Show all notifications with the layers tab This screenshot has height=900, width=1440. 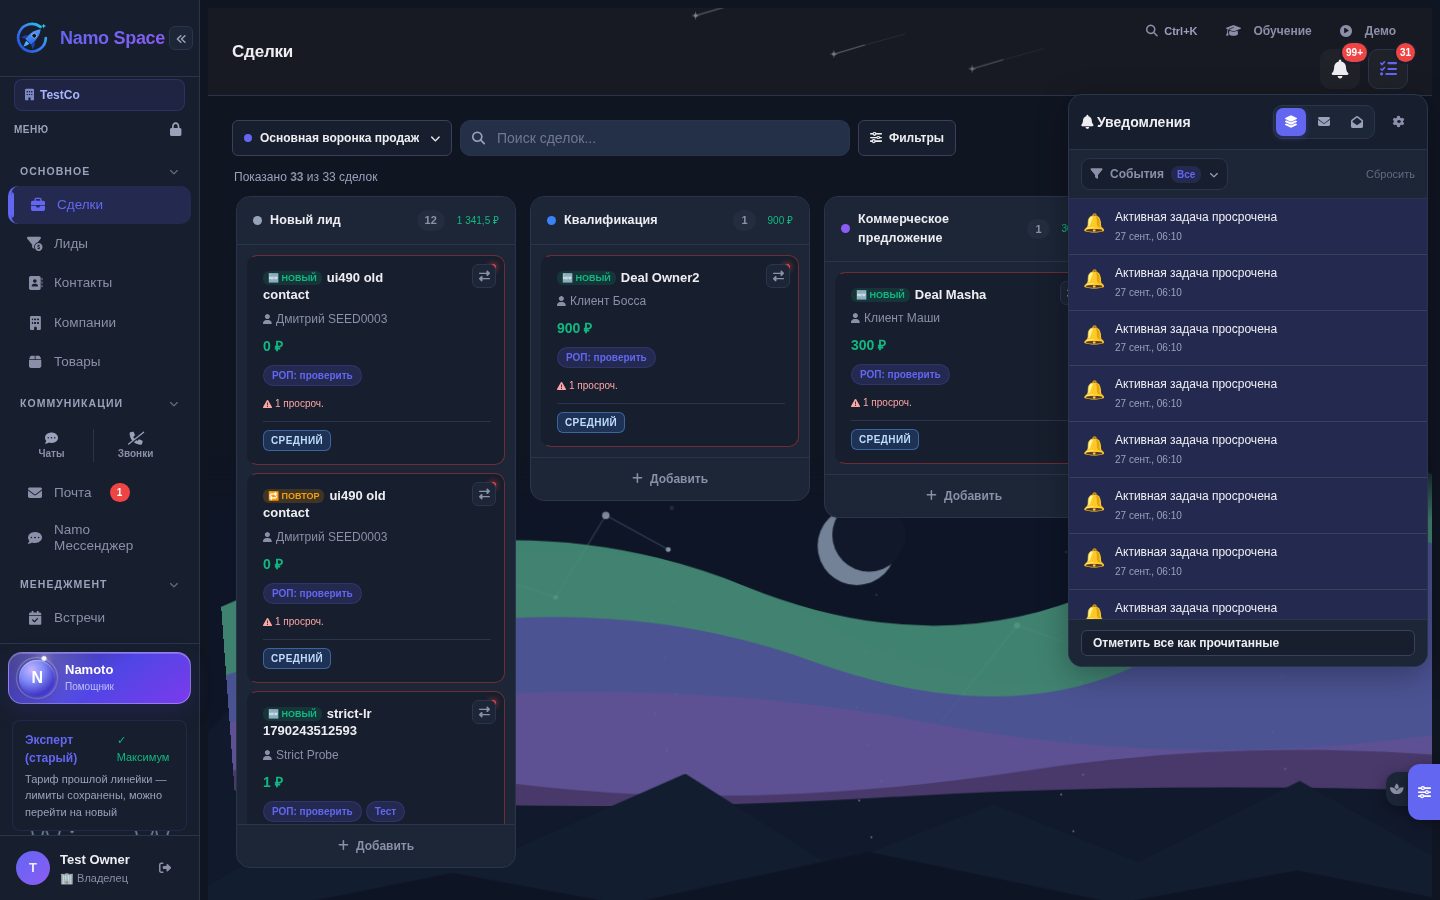1291,122
